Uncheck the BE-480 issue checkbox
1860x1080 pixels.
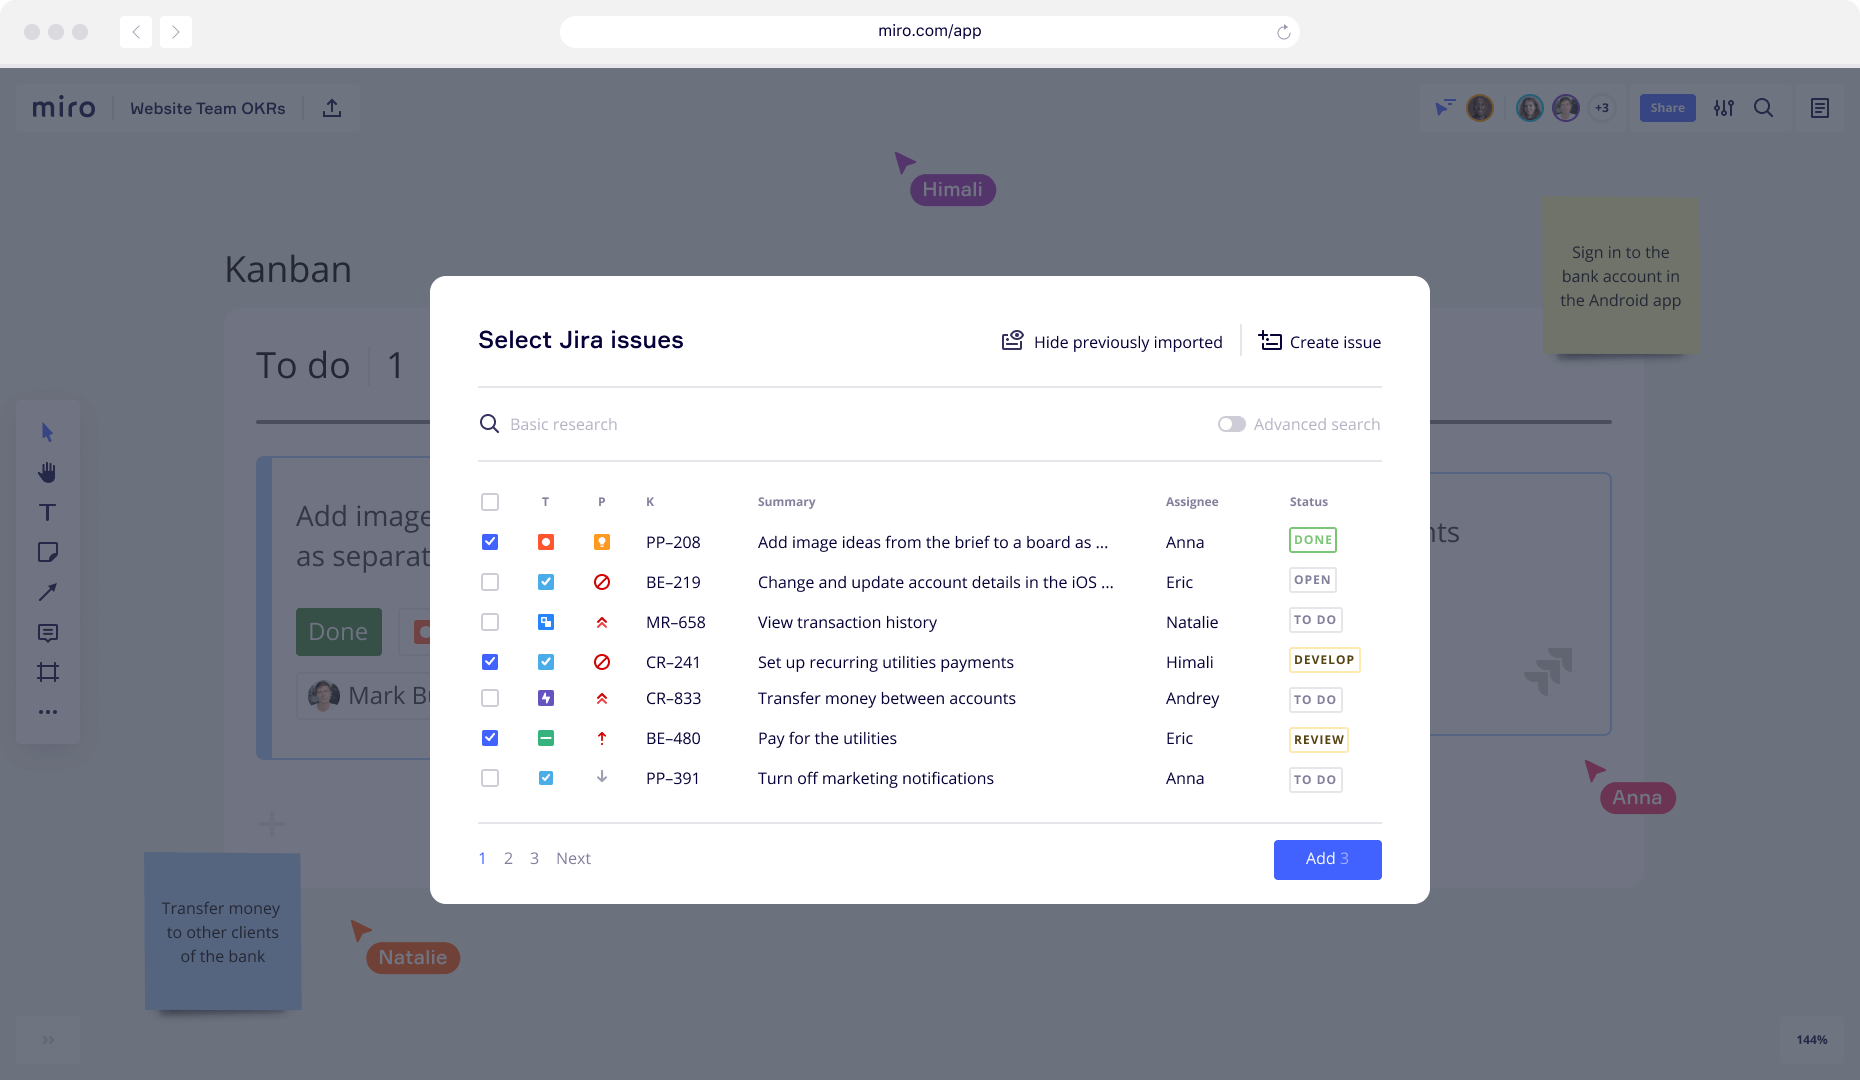(x=490, y=738)
